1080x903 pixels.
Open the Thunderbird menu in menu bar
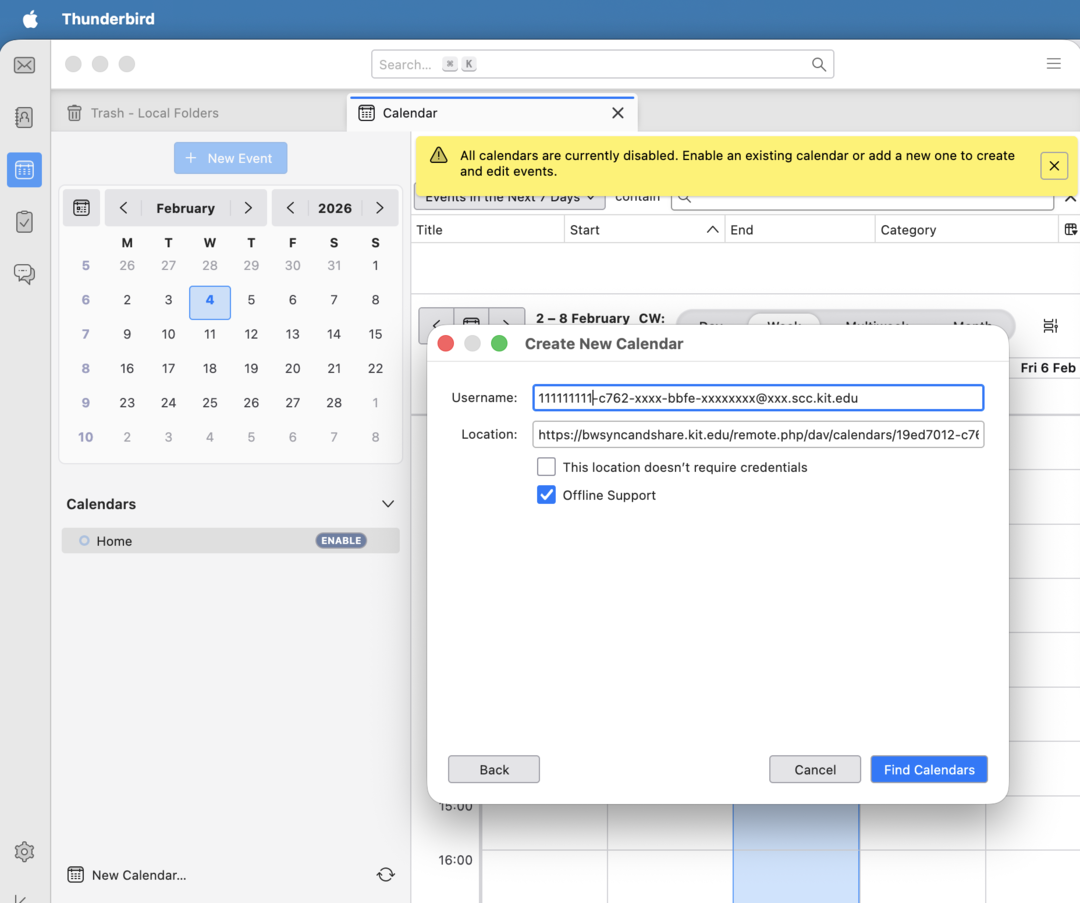[x=108, y=19]
